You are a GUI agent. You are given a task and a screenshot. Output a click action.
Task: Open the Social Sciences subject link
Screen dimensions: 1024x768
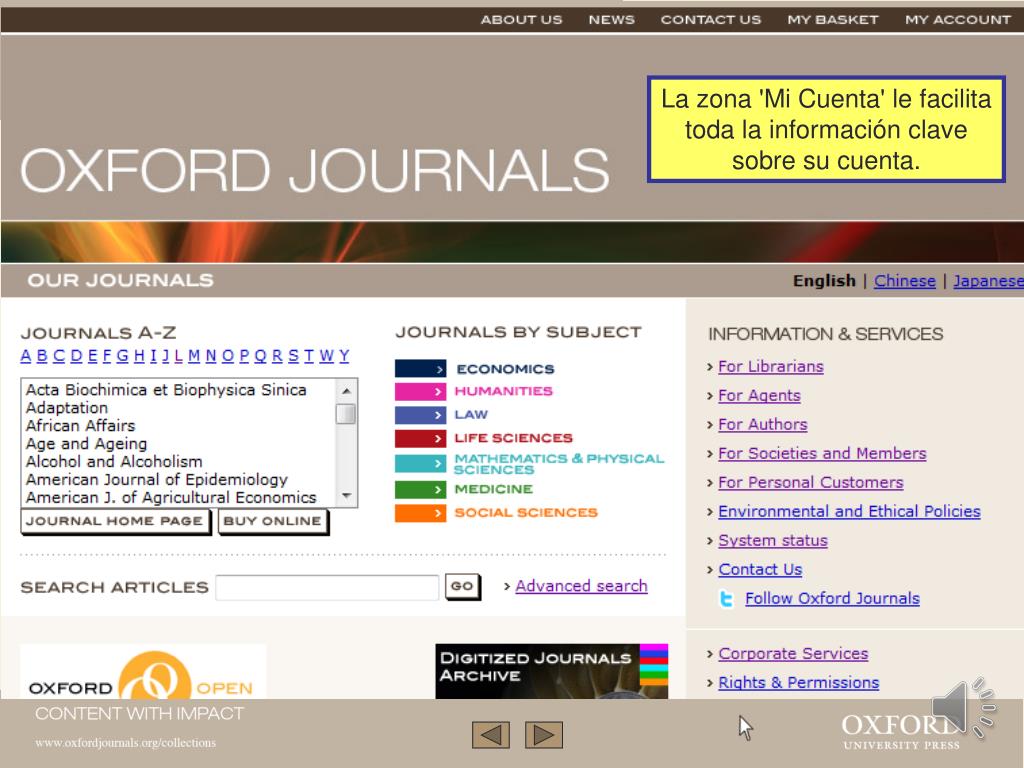[526, 513]
